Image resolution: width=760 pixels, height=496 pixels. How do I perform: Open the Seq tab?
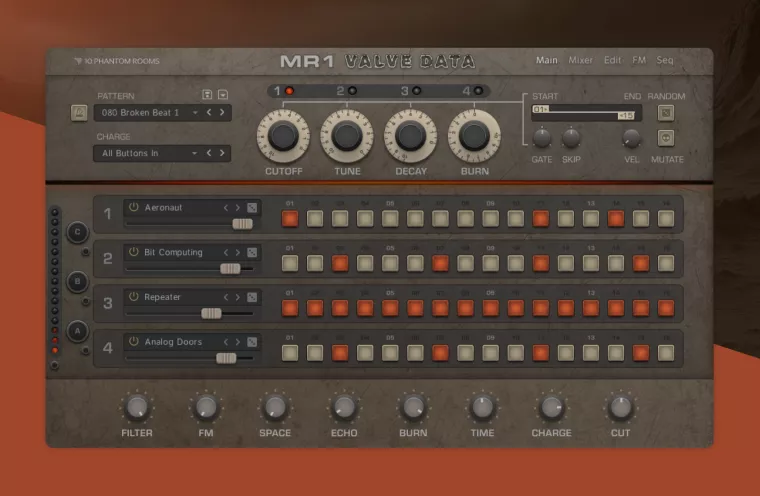point(665,60)
